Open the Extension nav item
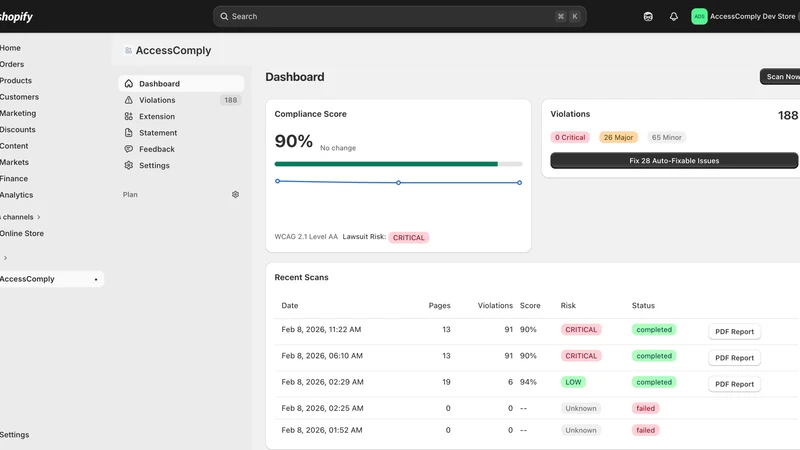This screenshot has height=450, width=800. (181, 116)
